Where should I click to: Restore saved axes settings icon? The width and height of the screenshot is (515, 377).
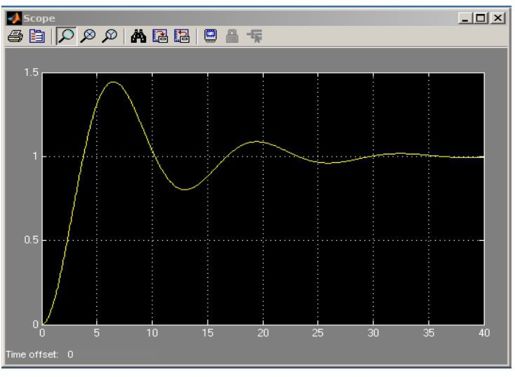coord(182,36)
